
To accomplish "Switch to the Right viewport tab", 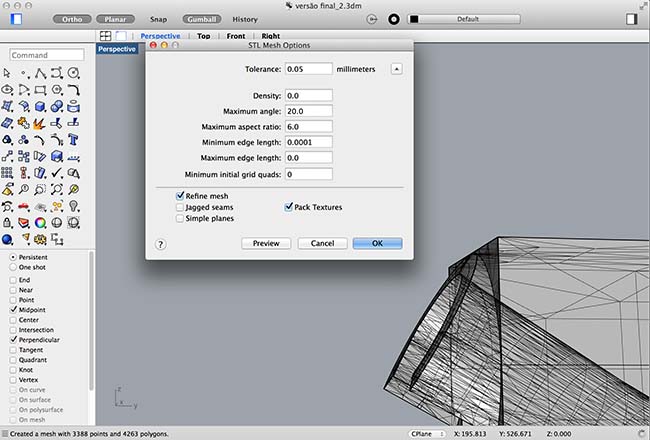I will click(x=271, y=36).
